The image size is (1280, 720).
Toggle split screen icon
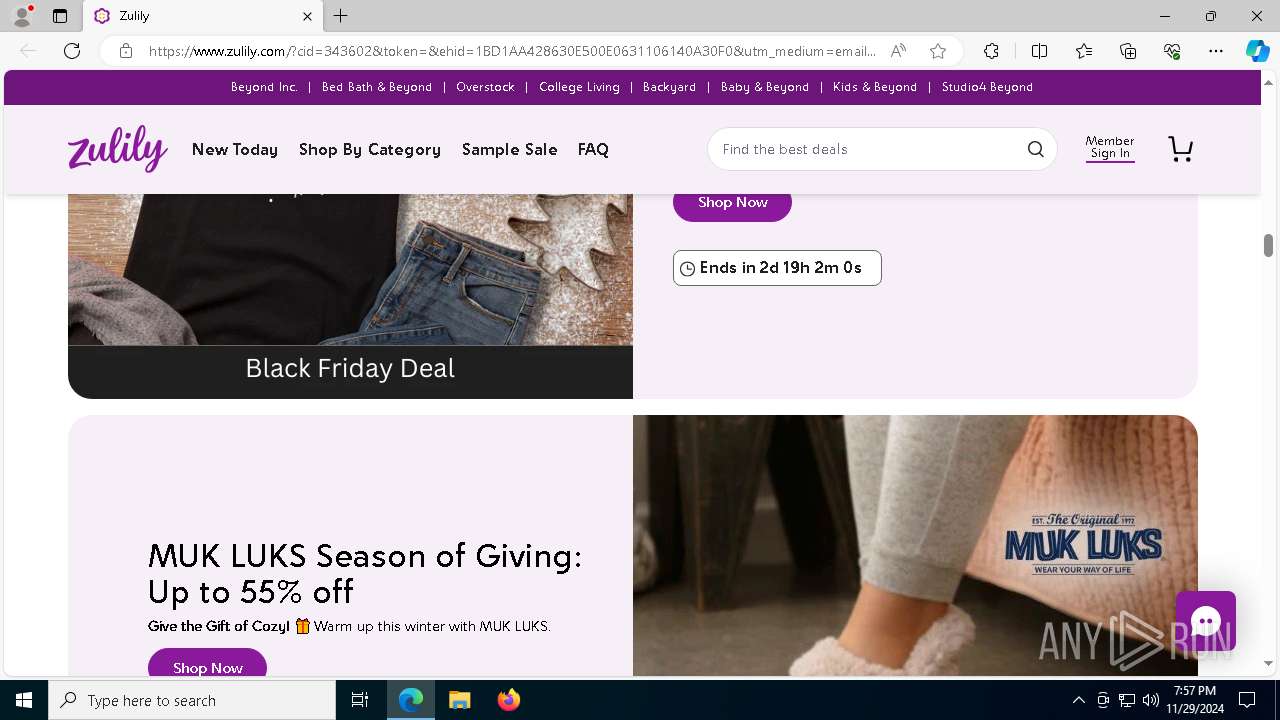tap(1039, 51)
